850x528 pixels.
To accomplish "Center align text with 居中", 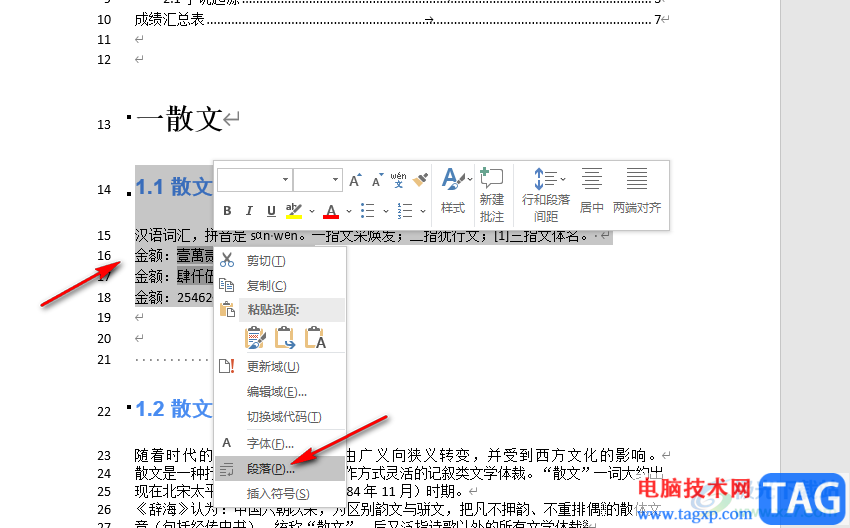I will pos(591,191).
